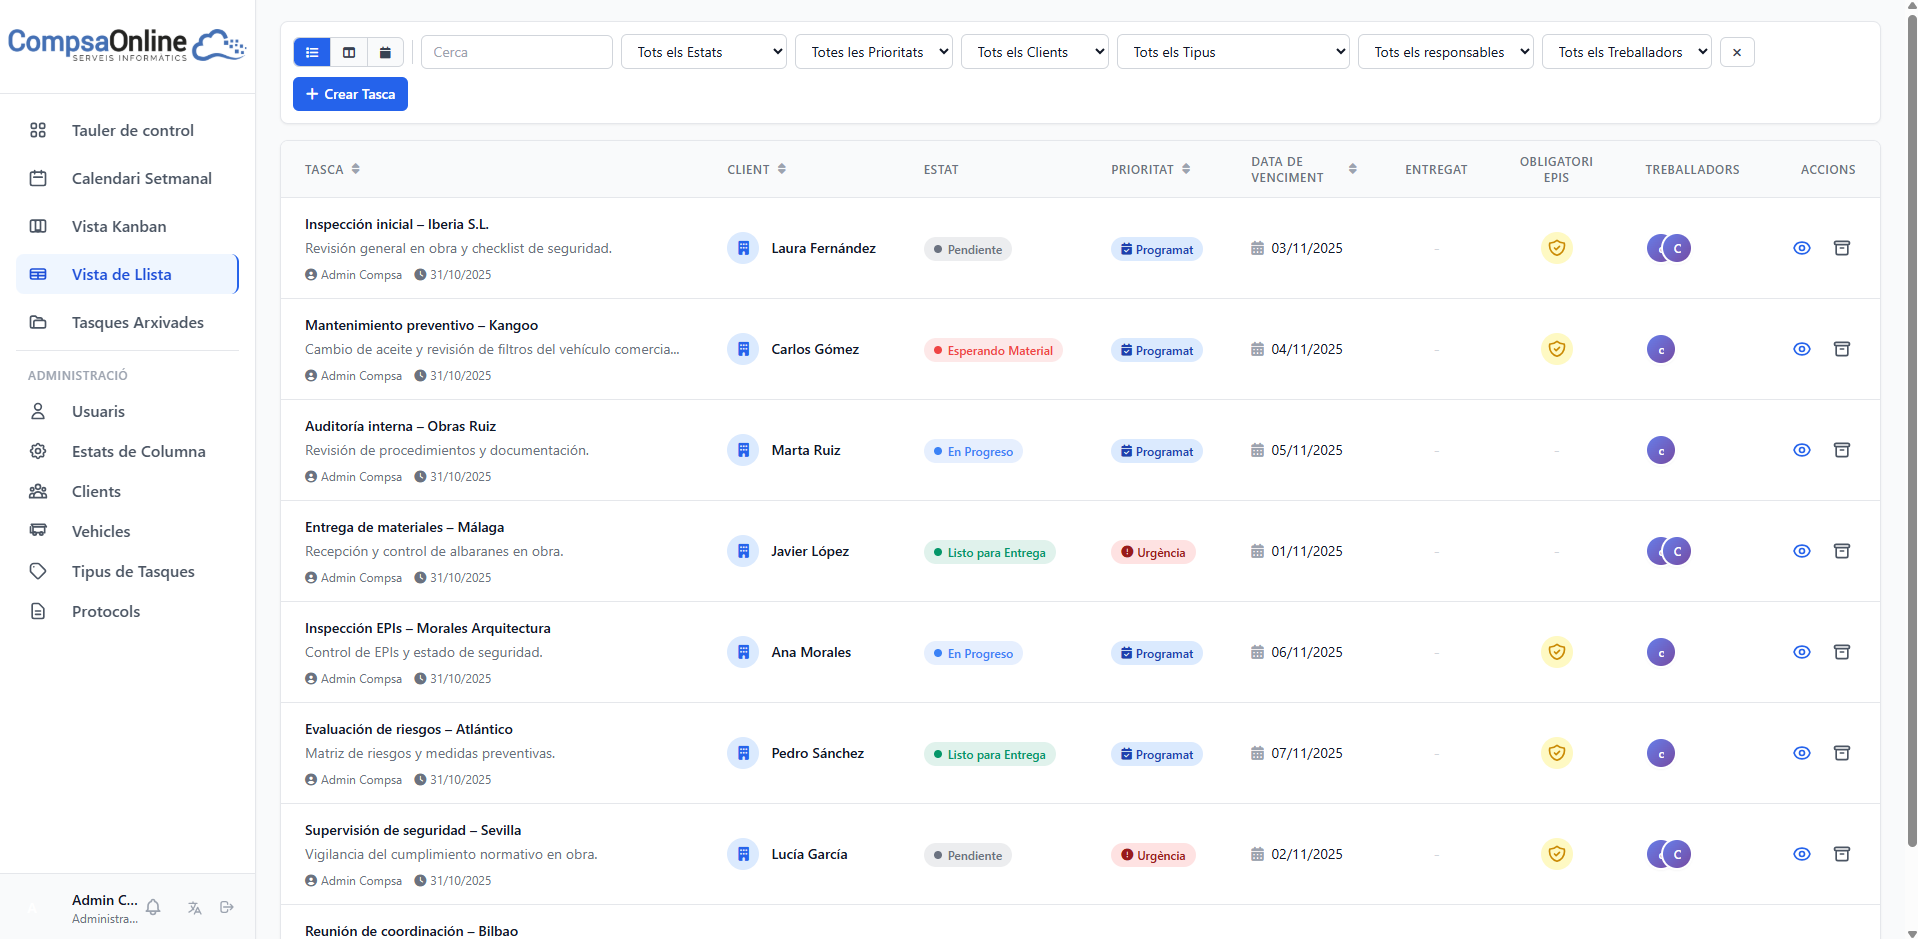Open the Totes les Prioritats dropdown

click(874, 52)
